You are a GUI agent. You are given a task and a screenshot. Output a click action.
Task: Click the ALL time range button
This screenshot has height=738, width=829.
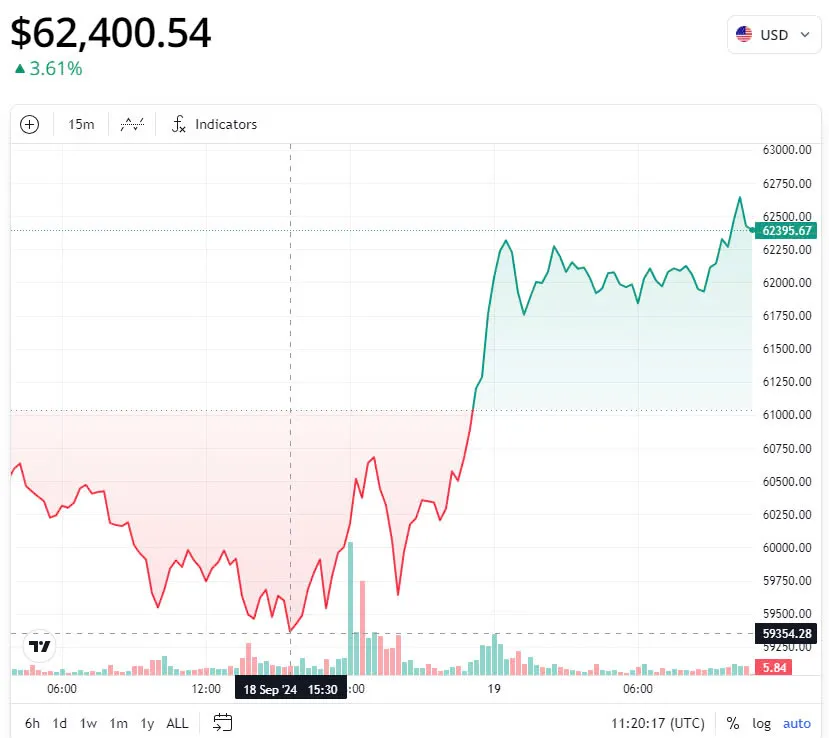(177, 723)
